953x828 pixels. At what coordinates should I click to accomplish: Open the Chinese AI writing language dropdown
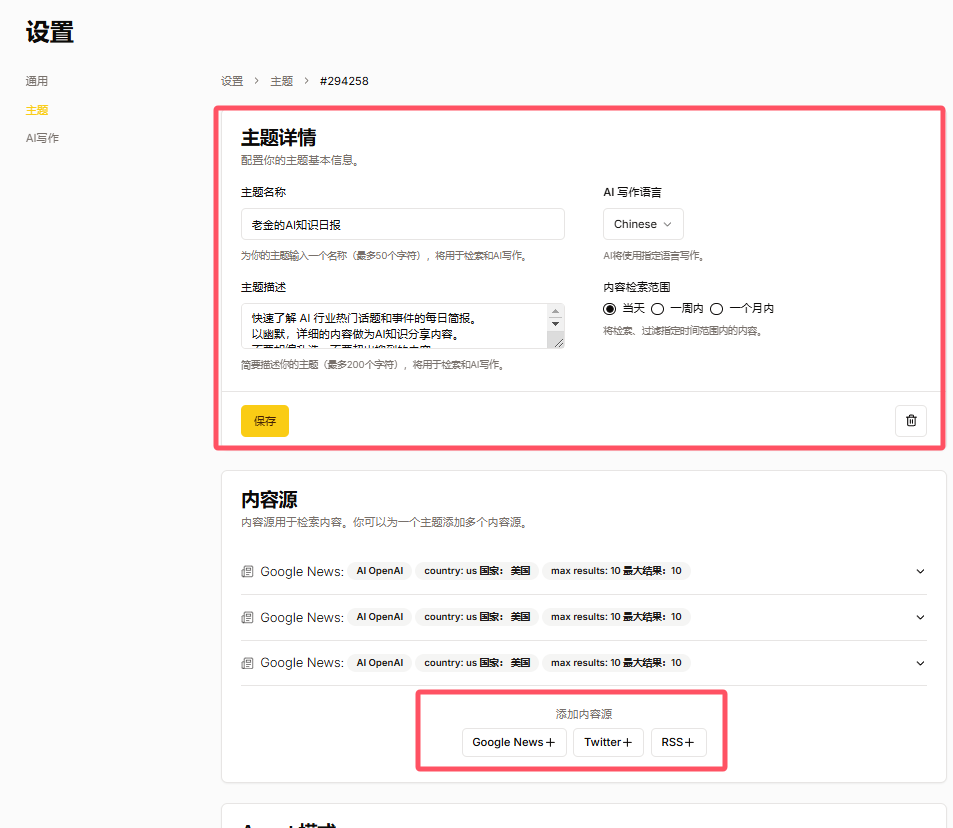[643, 224]
